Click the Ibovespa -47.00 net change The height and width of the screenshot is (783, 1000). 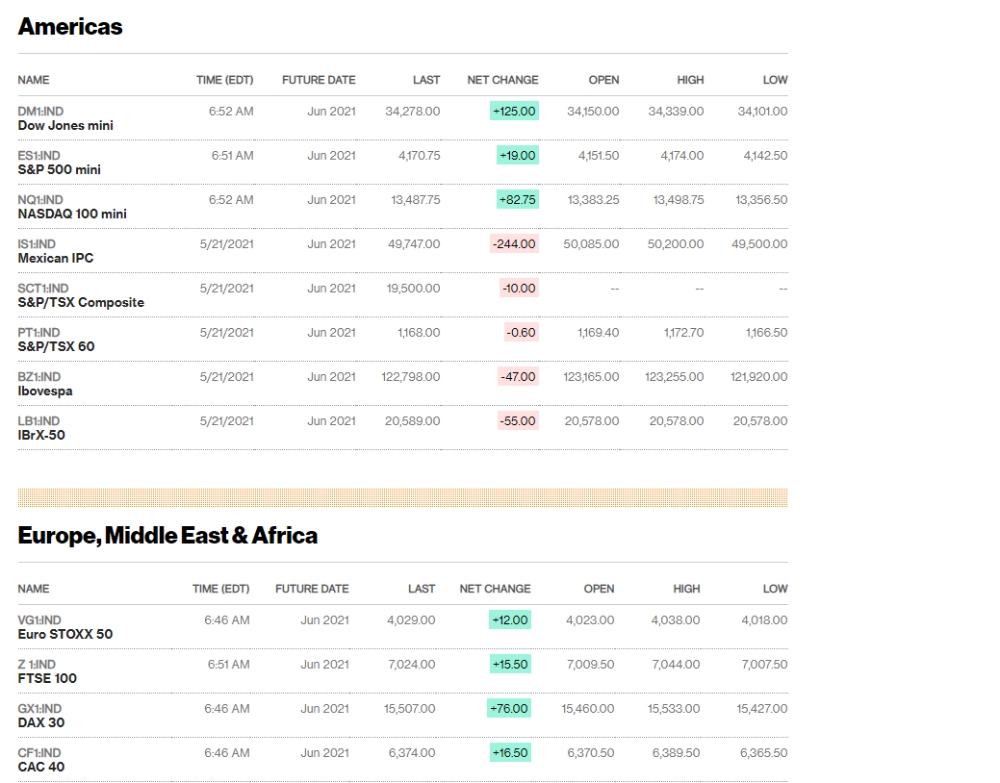[x=518, y=376]
